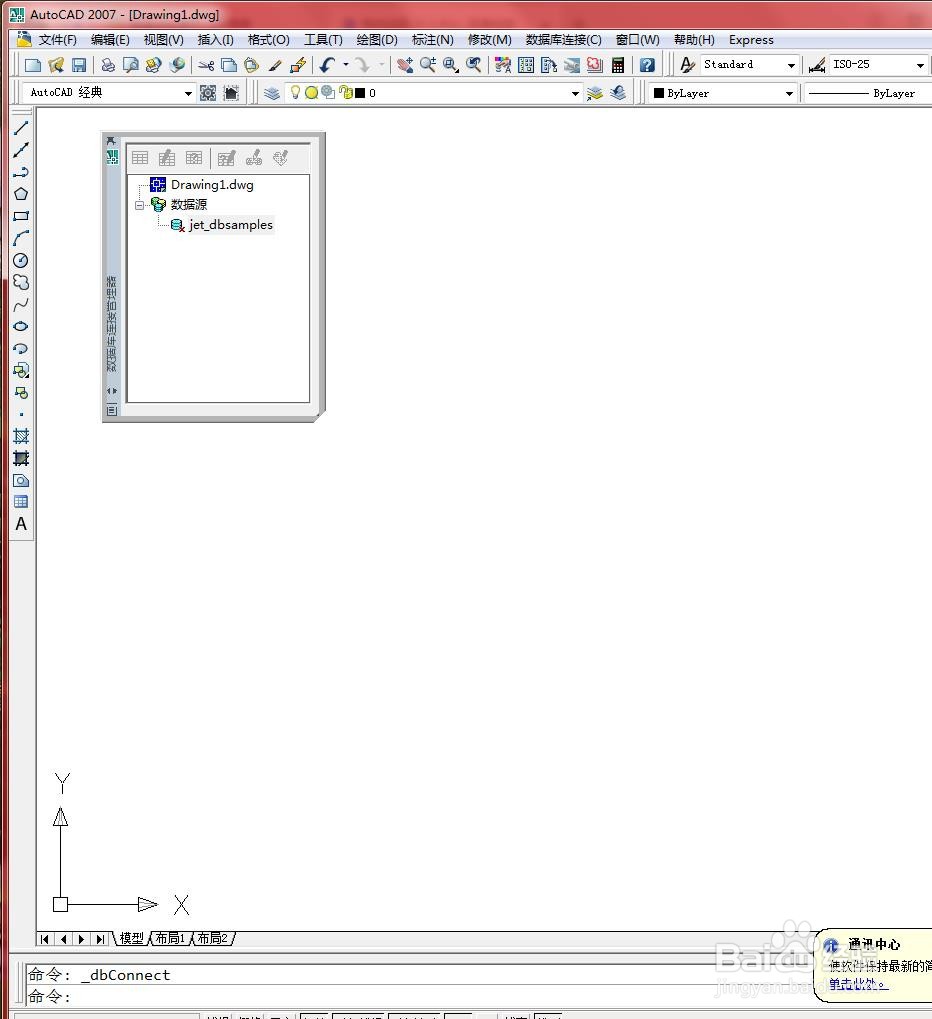The width and height of the screenshot is (932, 1019).
Task: Open the ISO-25 dimension style dropdown
Action: point(920,65)
